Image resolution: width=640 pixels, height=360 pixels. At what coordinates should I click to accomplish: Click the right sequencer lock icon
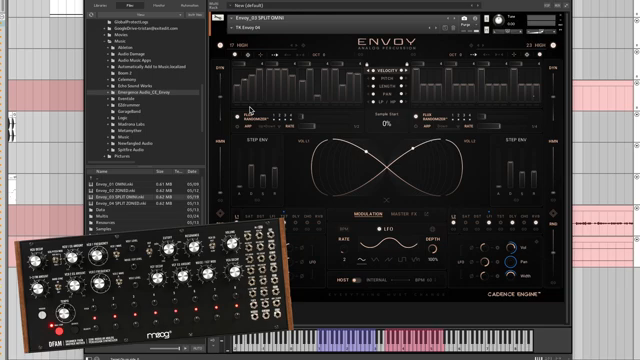click(407, 64)
